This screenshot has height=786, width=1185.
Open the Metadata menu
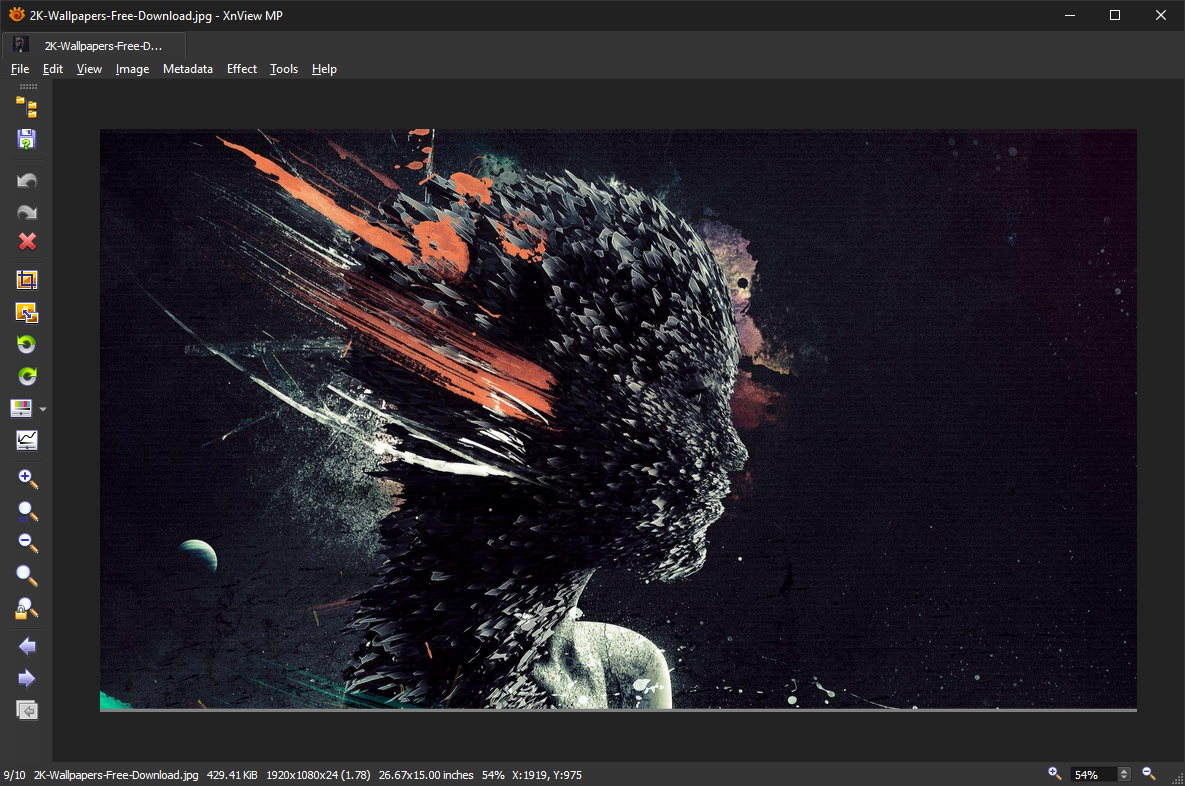coord(188,69)
